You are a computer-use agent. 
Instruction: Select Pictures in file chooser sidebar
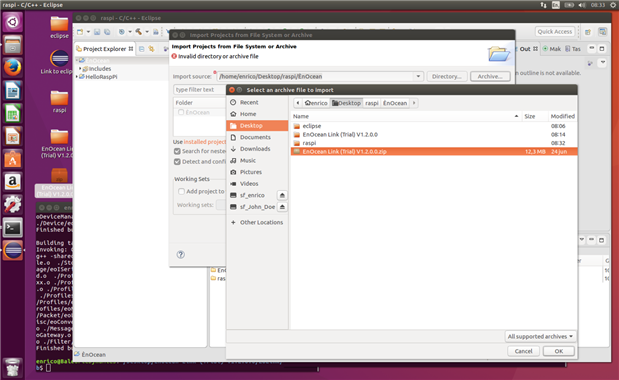pyautogui.click(x=257, y=172)
